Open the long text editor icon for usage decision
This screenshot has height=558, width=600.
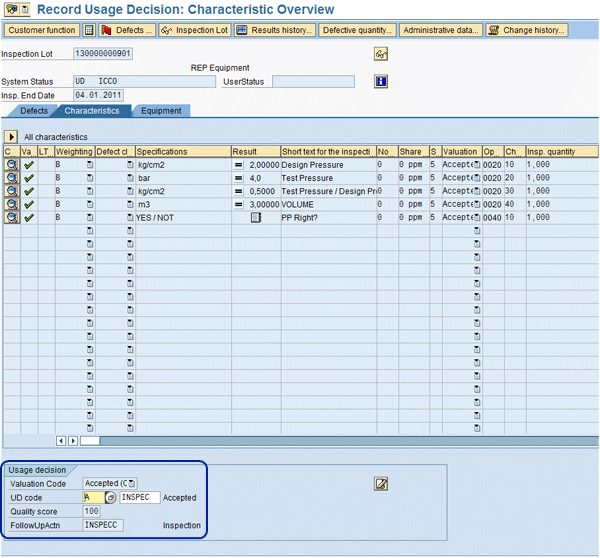tap(381, 484)
